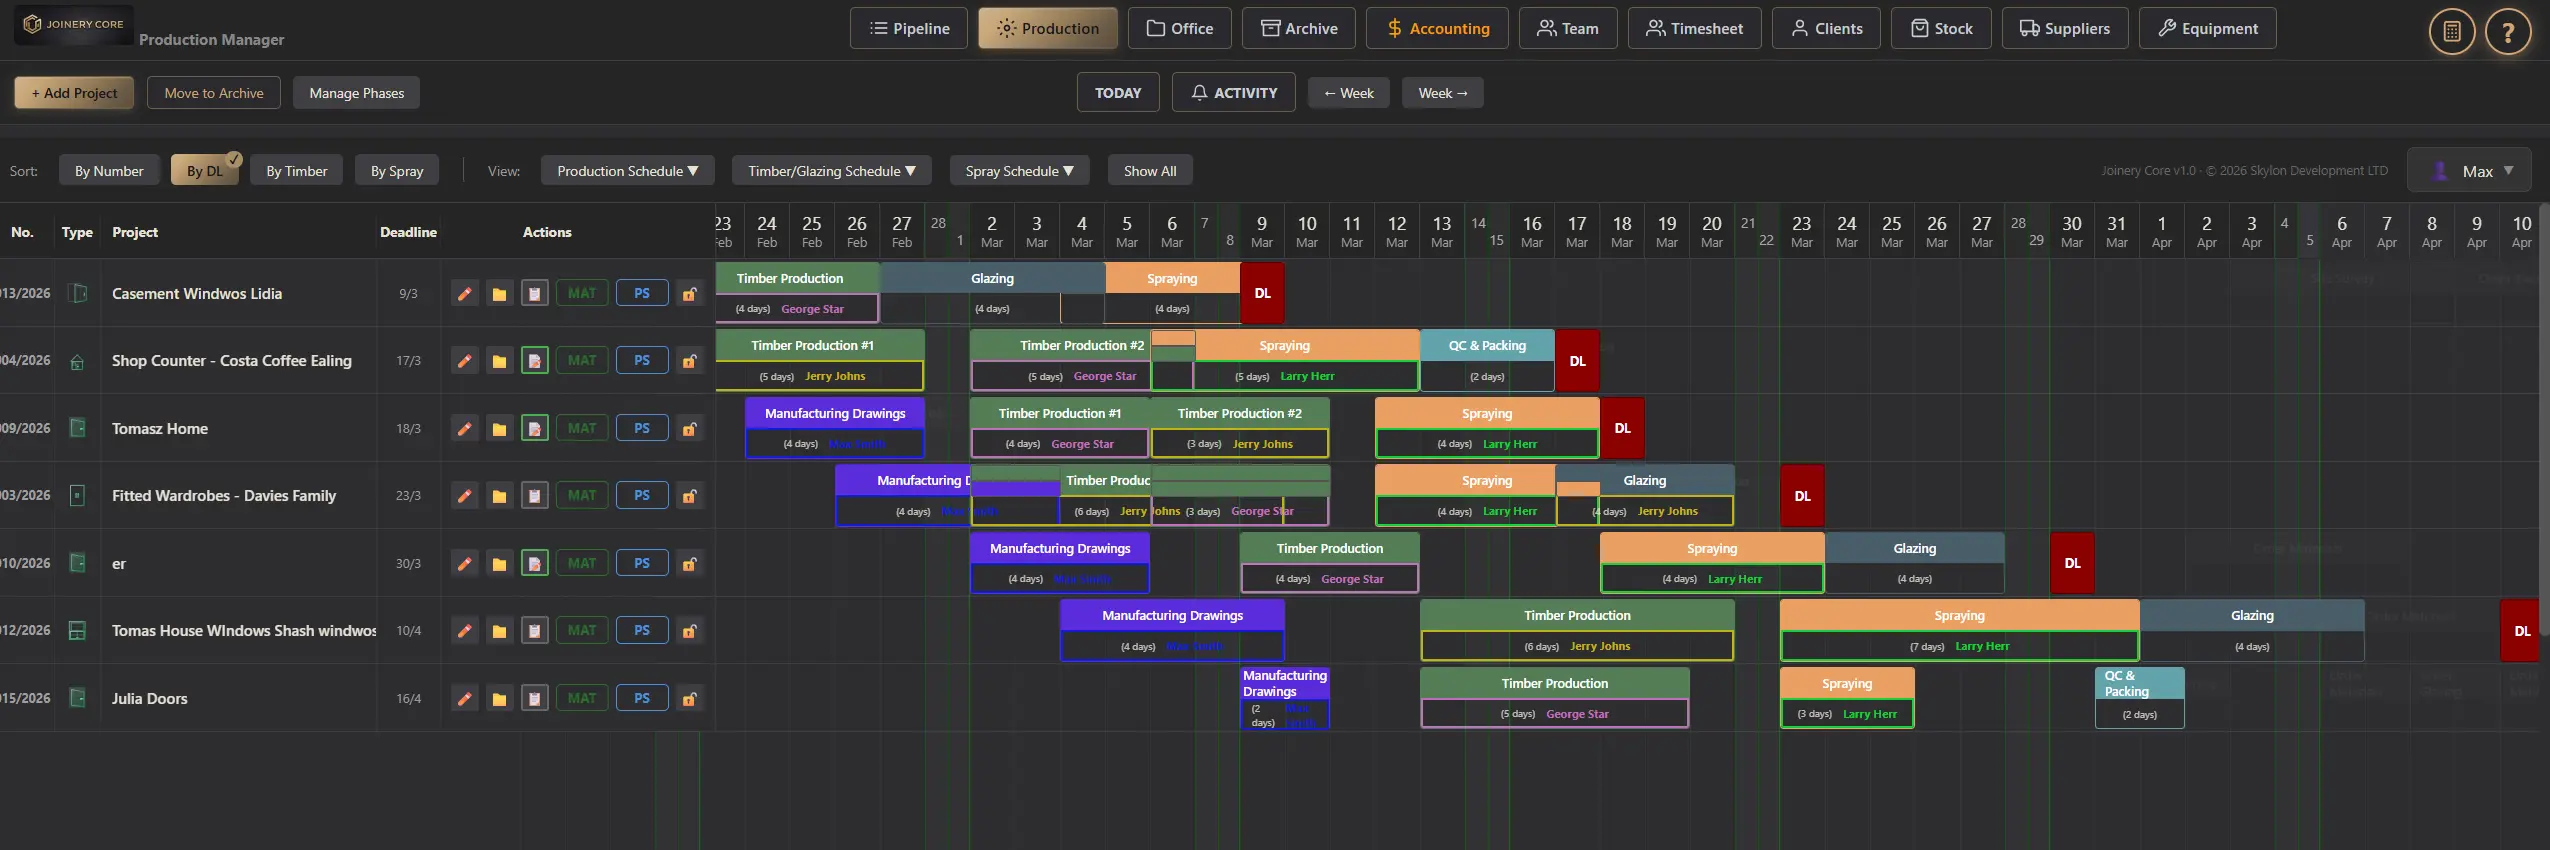Click MAT button for Casement Windwos Lidia
The width and height of the screenshot is (2550, 850).
(582, 294)
